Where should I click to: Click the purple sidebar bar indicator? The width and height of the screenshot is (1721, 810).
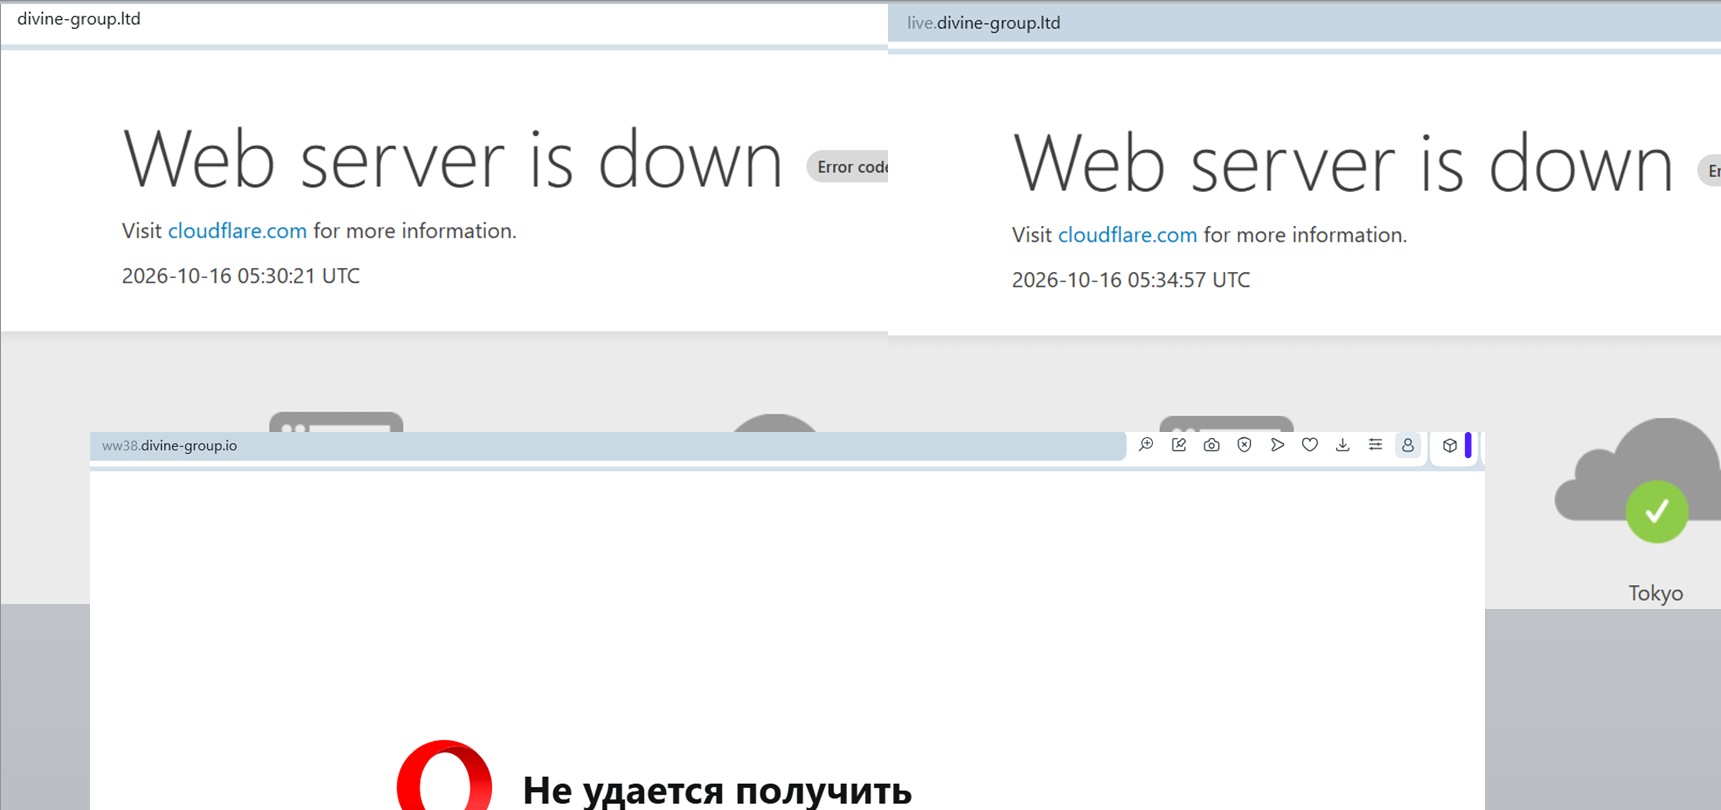click(x=1468, y=445)
